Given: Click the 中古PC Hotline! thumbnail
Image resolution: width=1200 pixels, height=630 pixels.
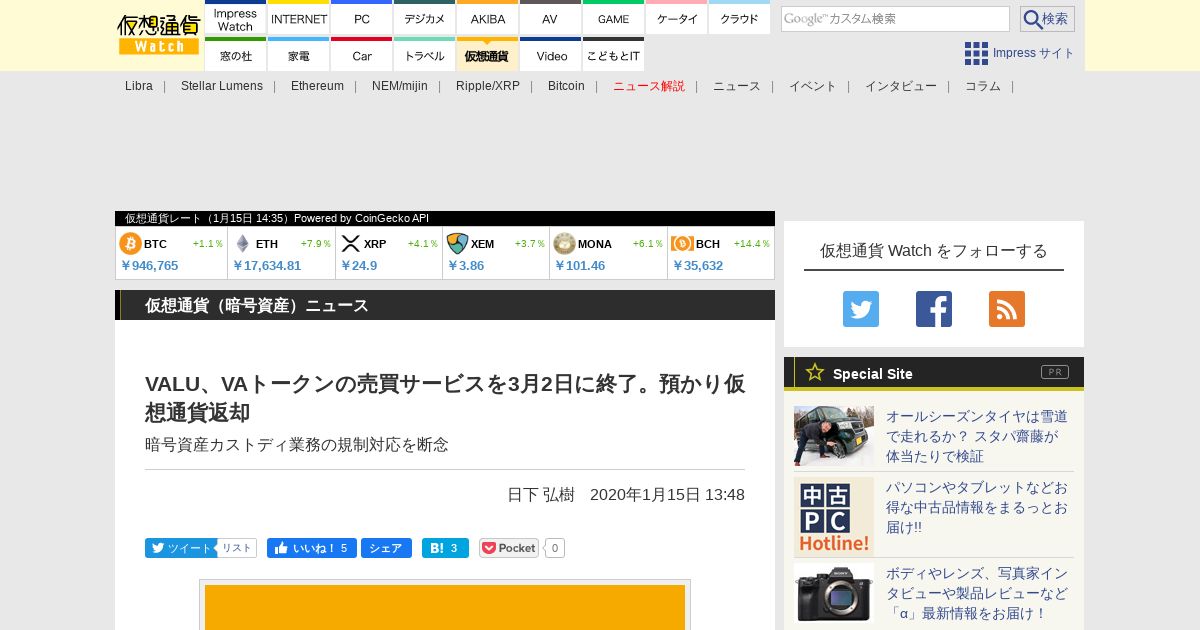Looking at the screenshot, I should click(834, 517).
